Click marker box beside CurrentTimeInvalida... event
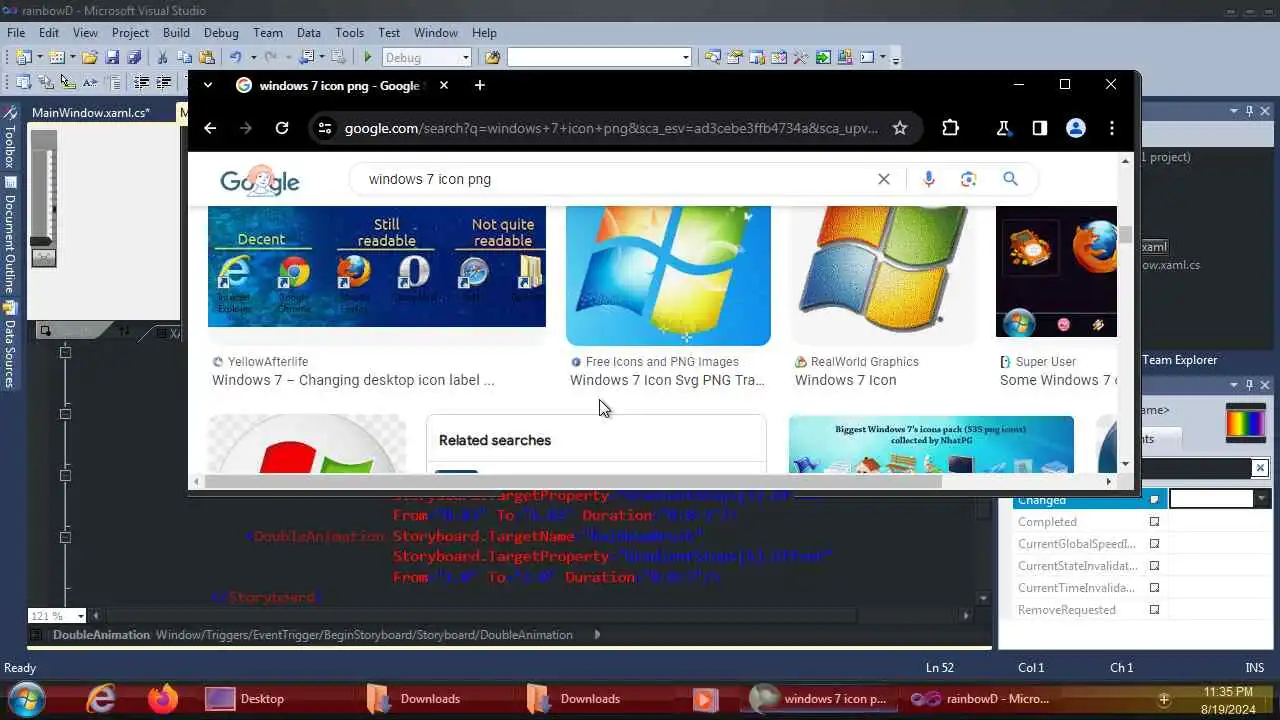 (1154, 588)
